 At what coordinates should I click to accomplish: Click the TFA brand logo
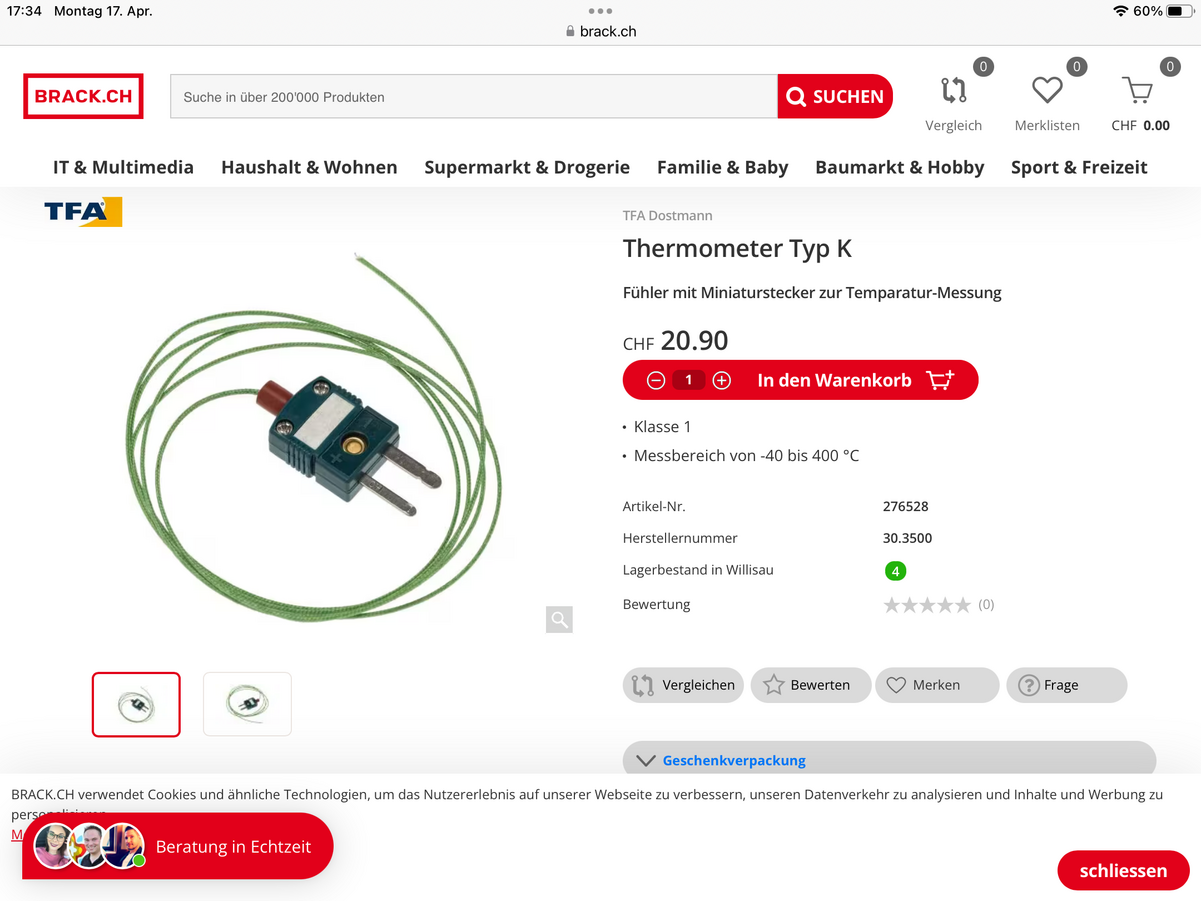(83, 212)
